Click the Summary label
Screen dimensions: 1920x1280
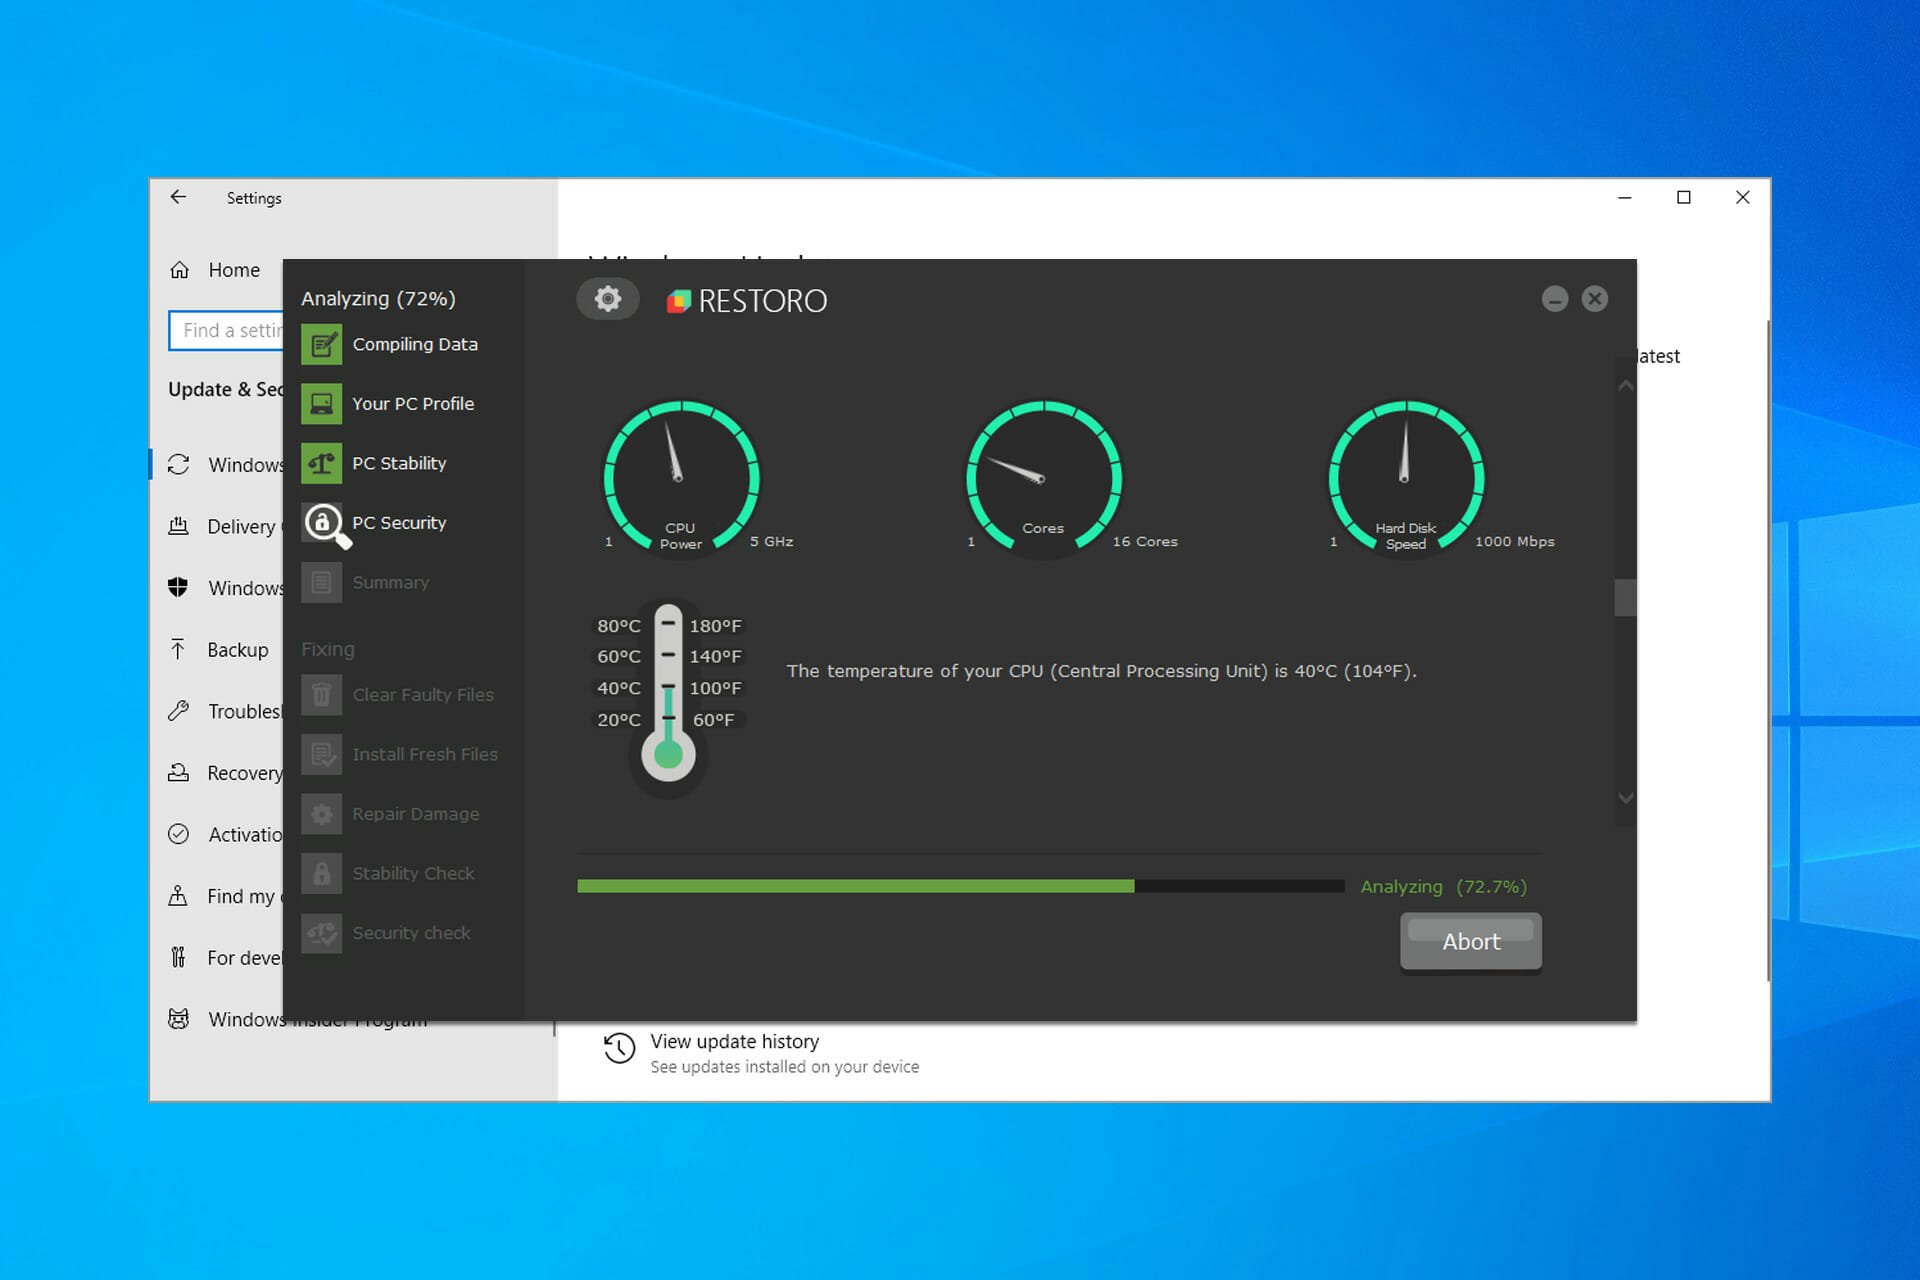(390, 582)
